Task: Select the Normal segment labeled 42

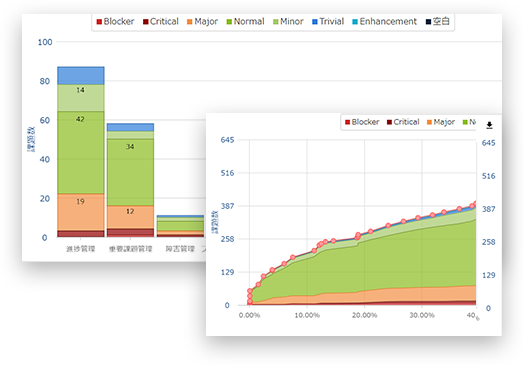Action: click(81, 152)
